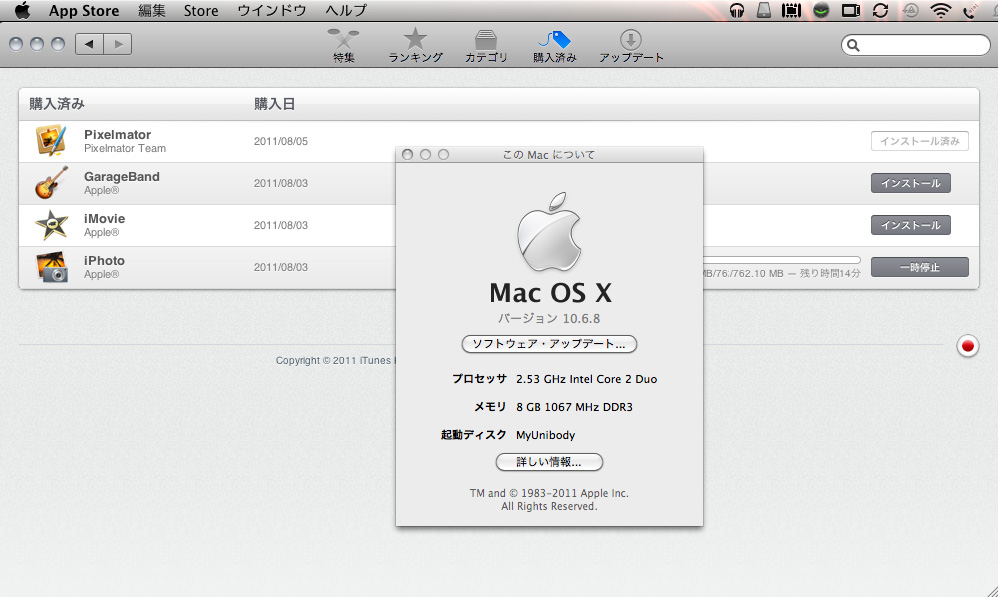Install iMovie with its インストール button

910,225
